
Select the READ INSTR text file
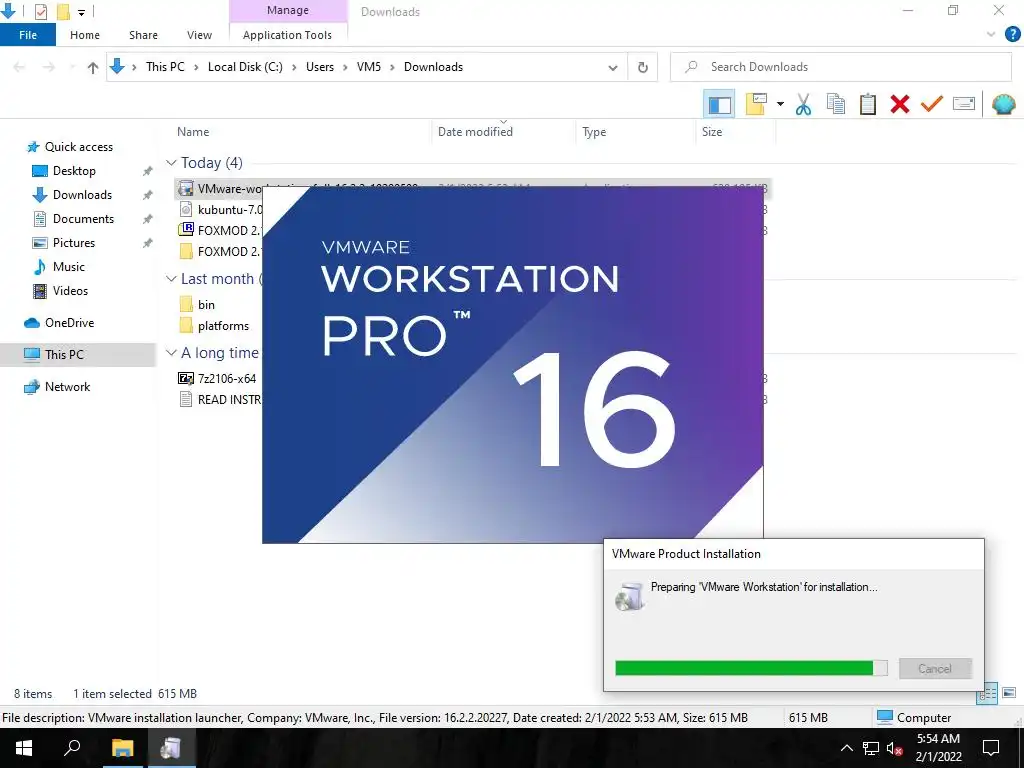click(220, 400)
